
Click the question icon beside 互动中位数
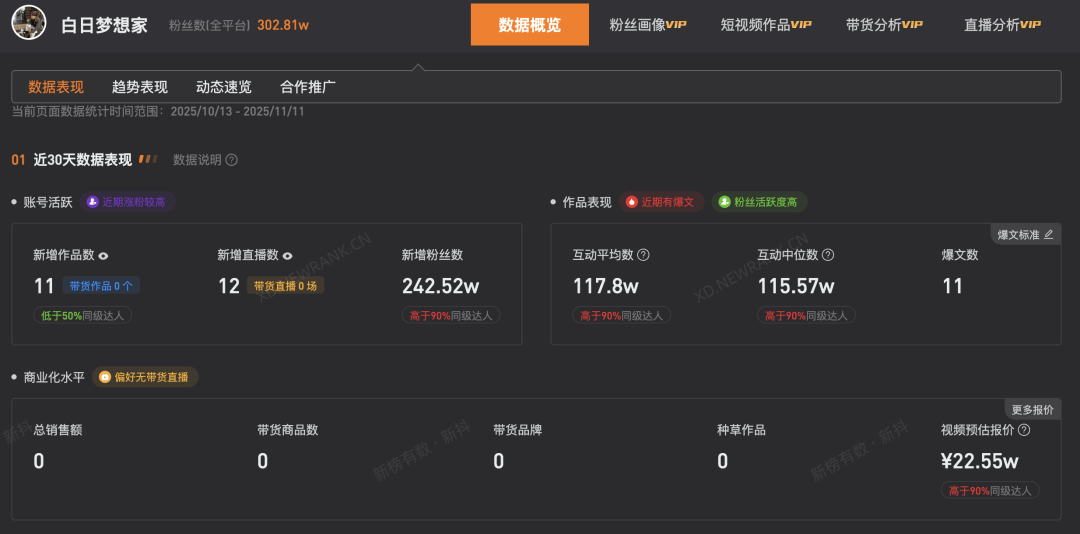(x=827, y=255)
